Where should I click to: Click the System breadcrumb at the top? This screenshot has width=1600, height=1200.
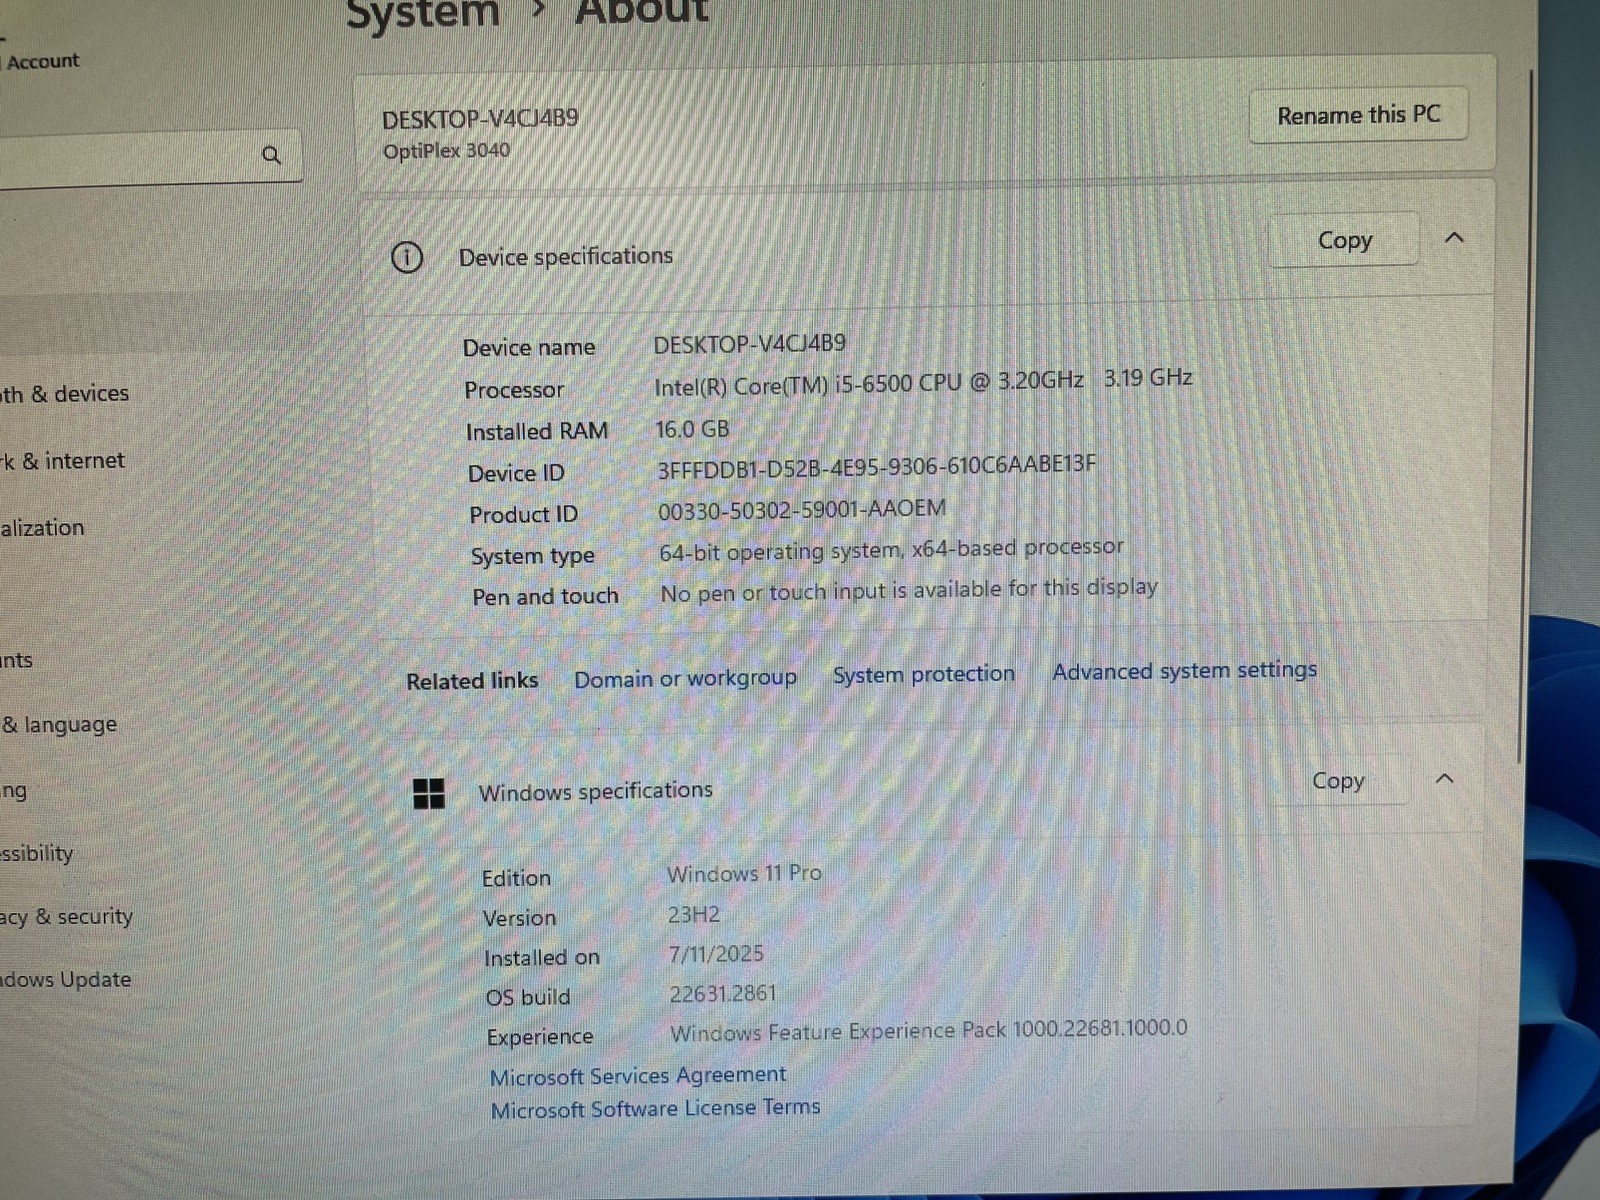pyautogui.click(x=422, y=14)
